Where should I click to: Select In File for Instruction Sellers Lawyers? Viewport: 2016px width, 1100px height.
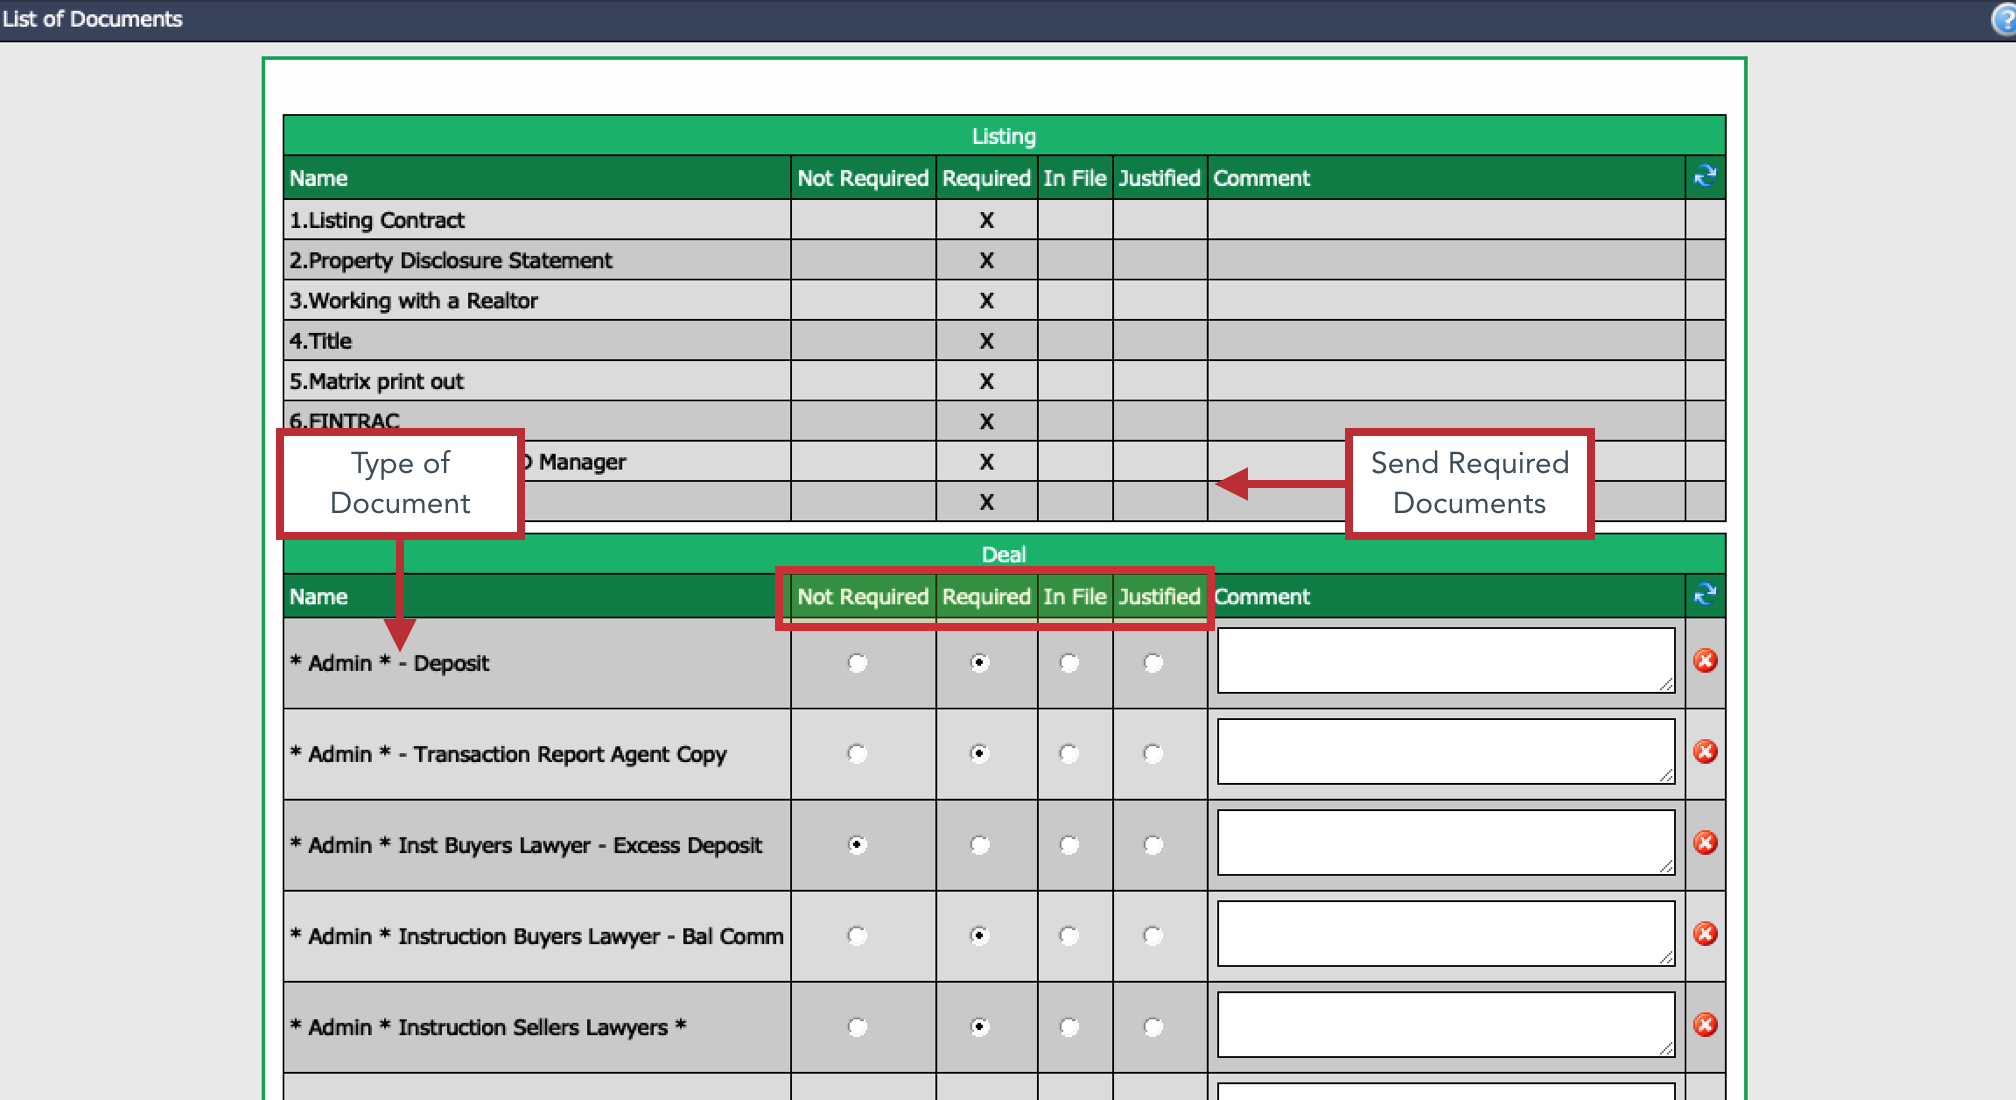1069,1027
